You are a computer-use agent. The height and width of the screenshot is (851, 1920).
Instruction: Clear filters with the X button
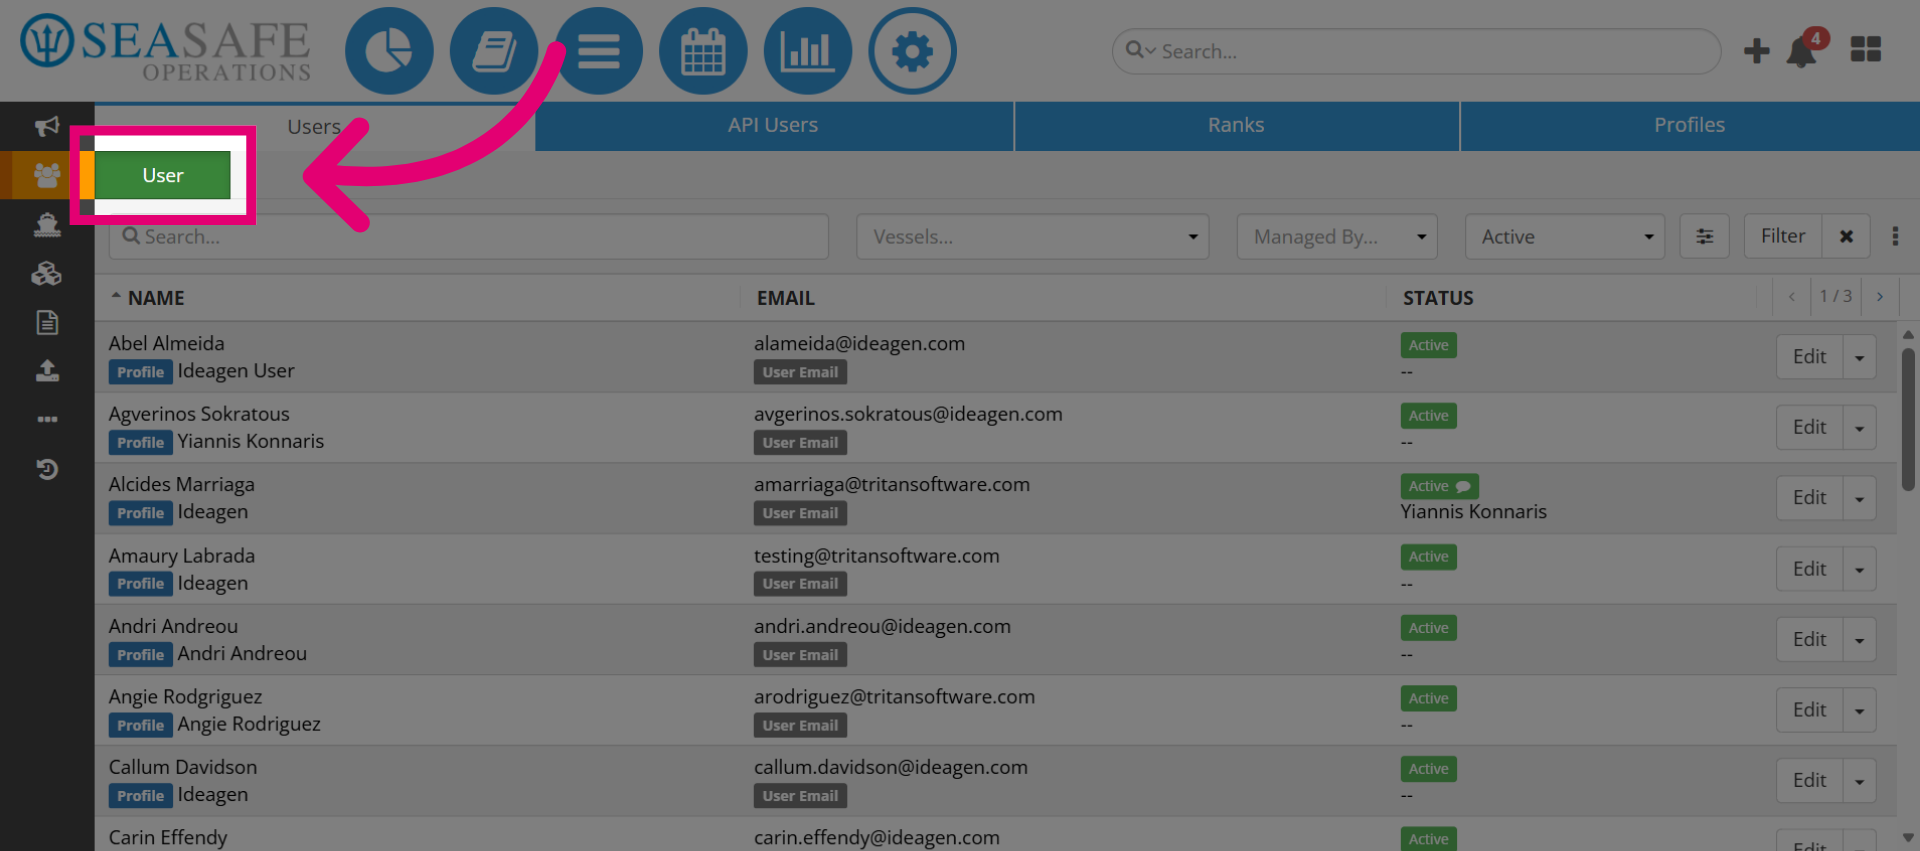(x=1846, y=237)
